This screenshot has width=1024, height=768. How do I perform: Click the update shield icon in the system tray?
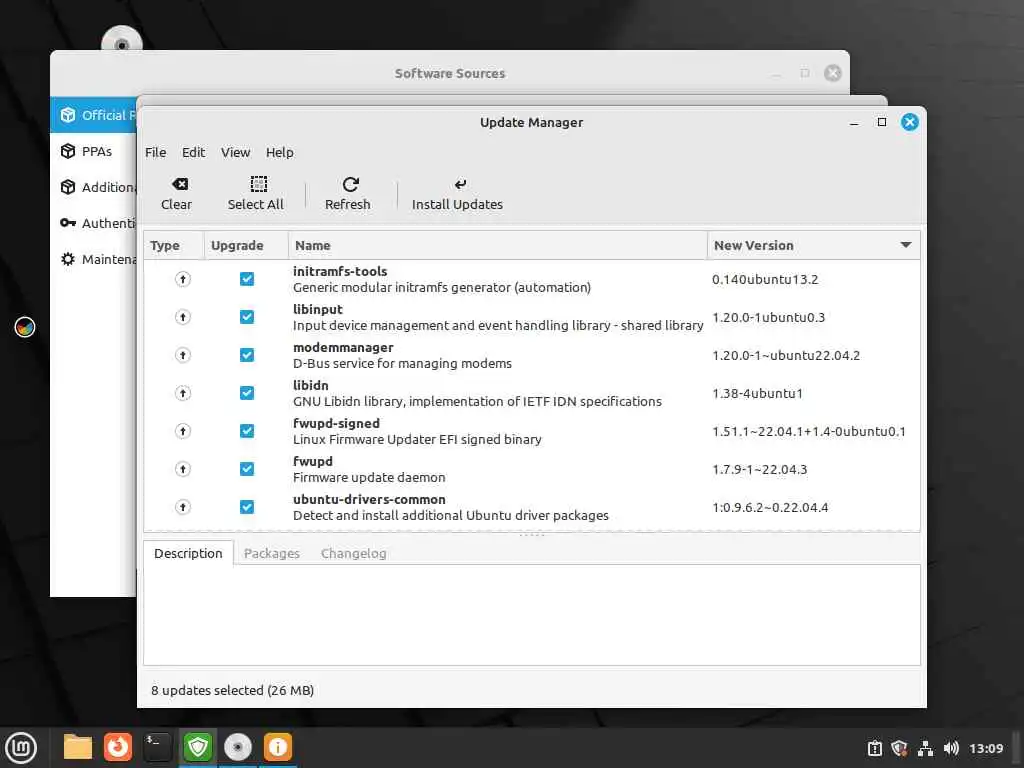coord(899,748)
